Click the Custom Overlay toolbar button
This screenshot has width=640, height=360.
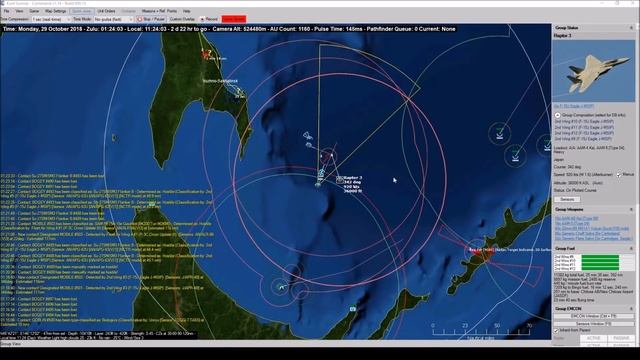(x=182, y=19)
